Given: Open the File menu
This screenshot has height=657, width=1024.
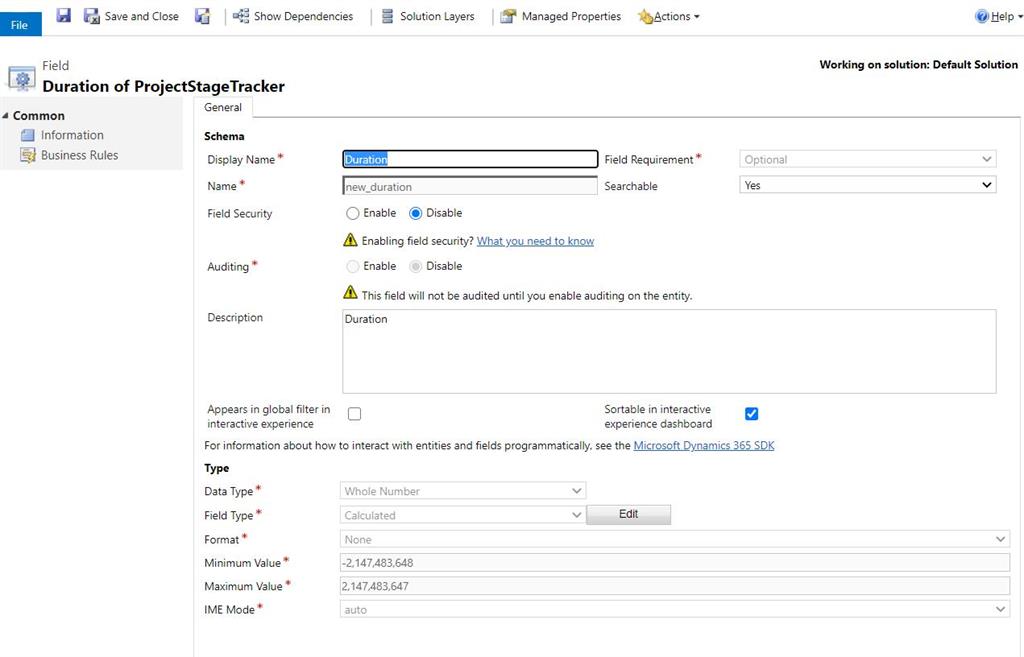Looking at the screenshot, I should point(19,24).
